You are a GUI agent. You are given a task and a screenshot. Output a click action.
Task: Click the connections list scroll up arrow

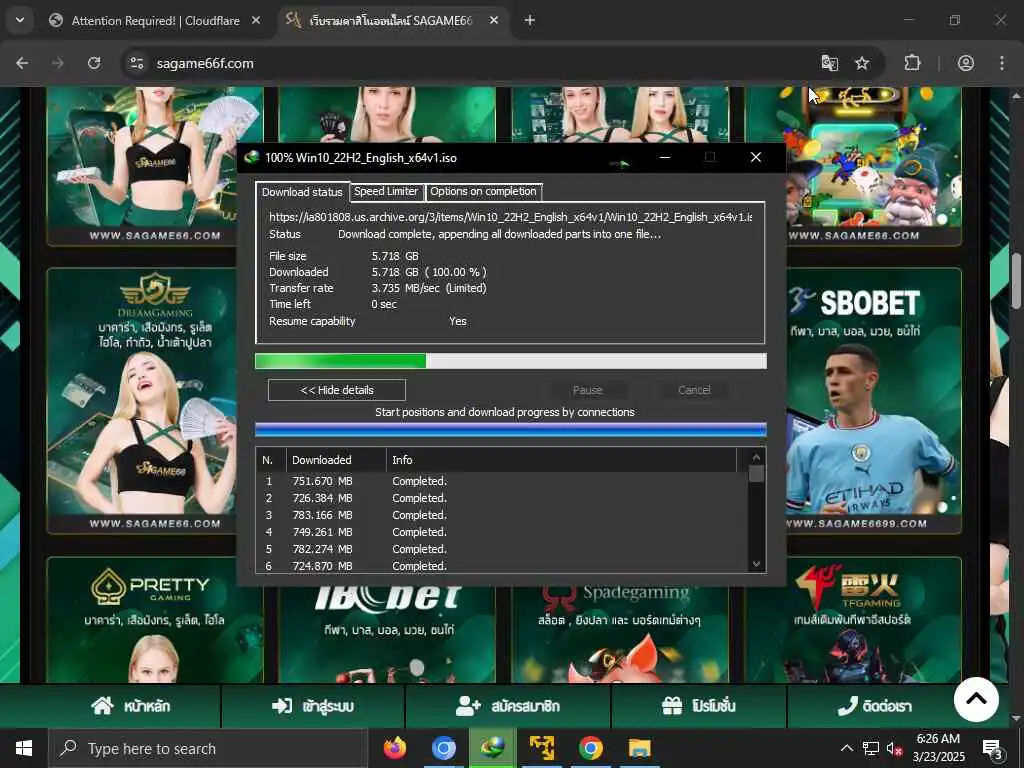point(756,457)
